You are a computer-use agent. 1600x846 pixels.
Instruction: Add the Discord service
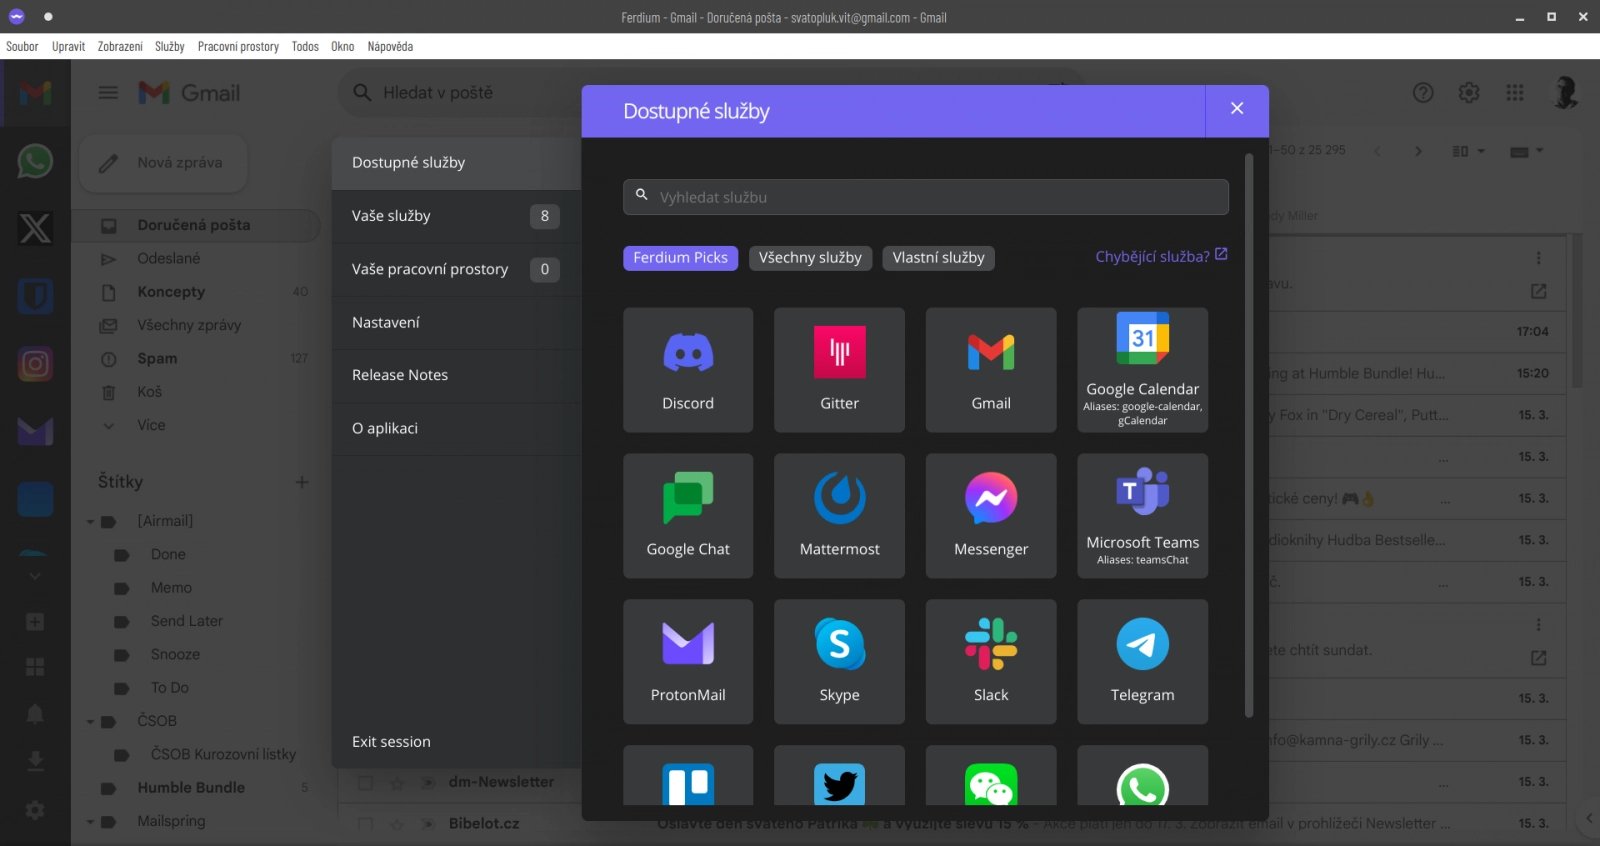point(688,370)
